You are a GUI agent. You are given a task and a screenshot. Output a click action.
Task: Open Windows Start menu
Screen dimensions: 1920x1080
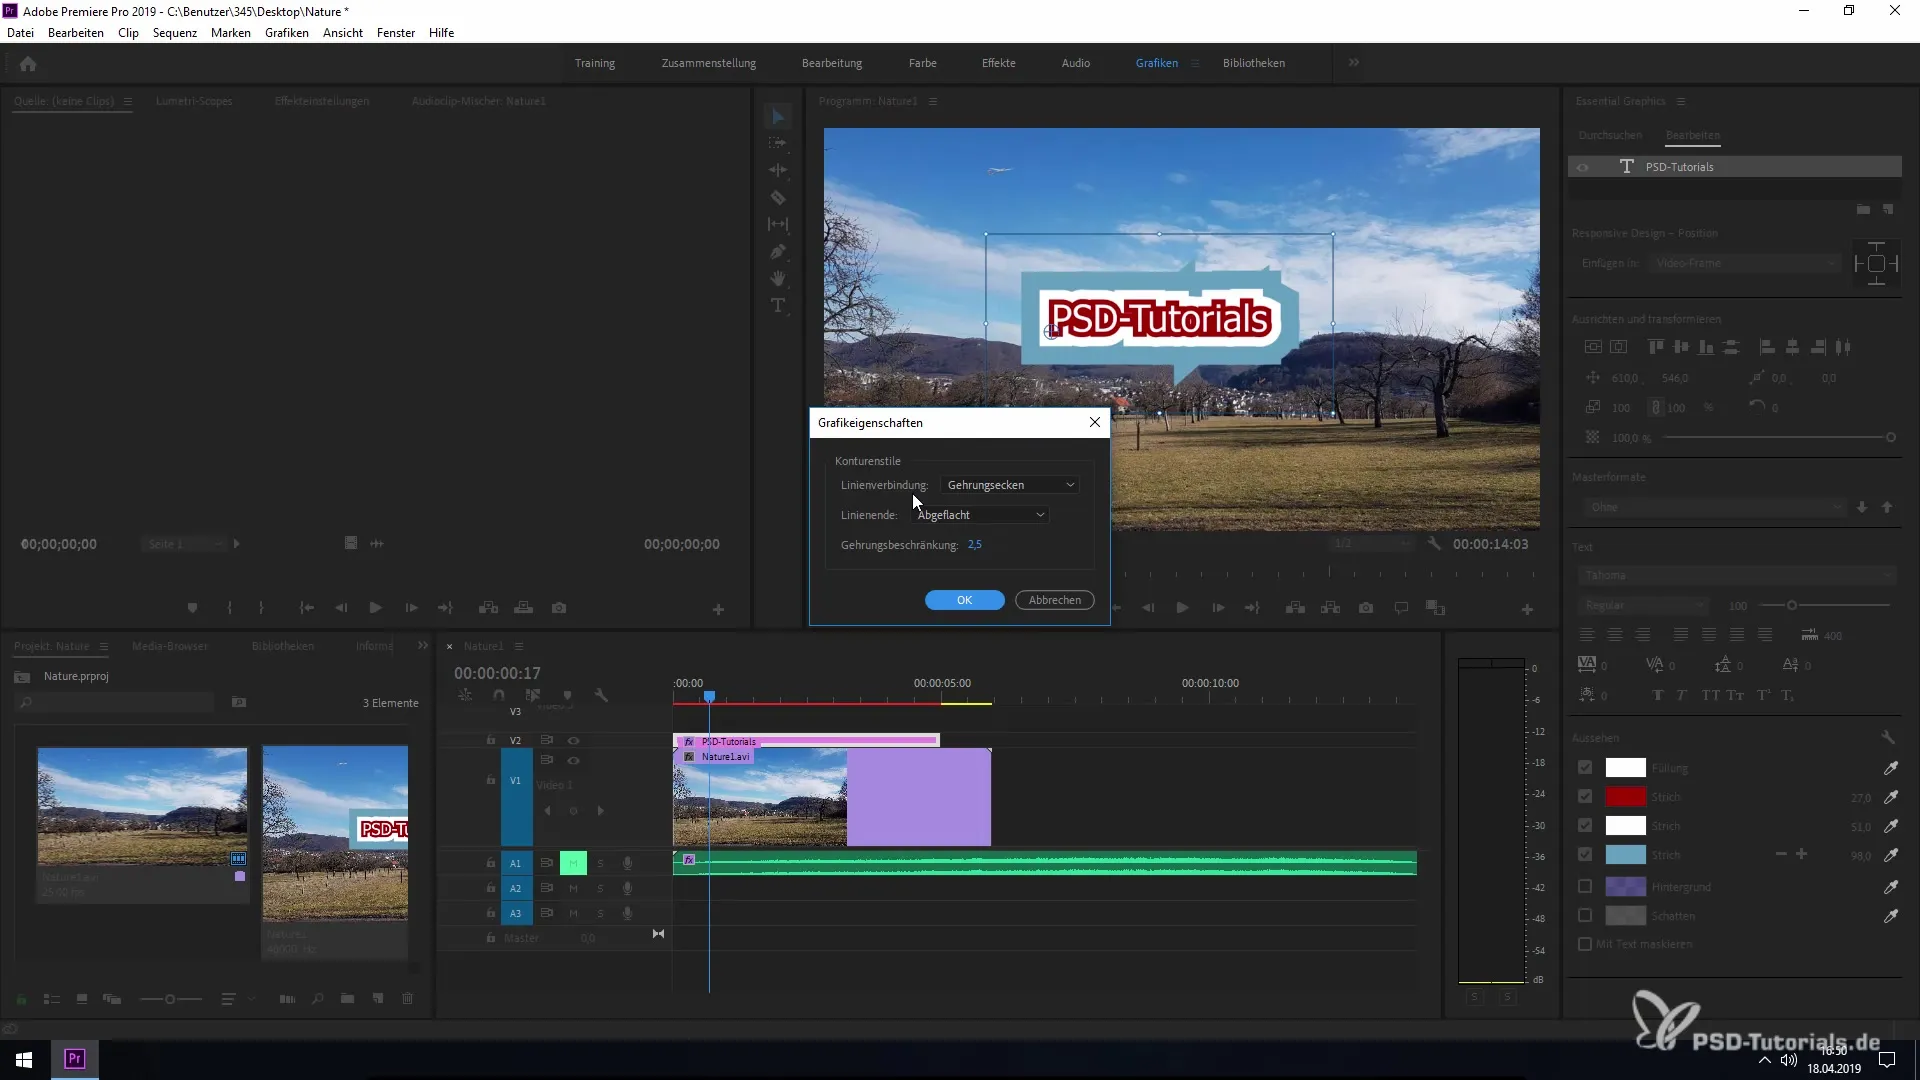tap(24, 1059)
